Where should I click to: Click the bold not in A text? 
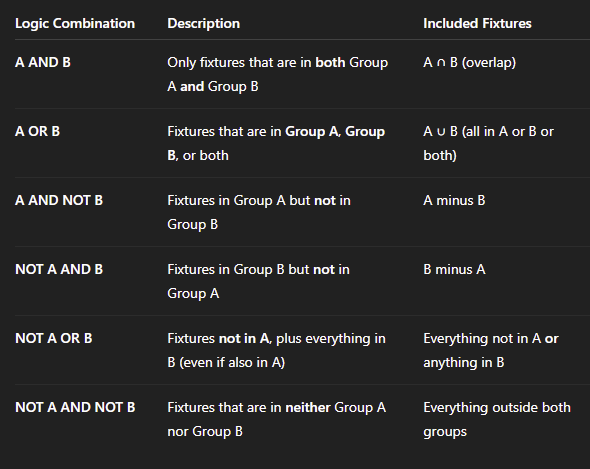(244, 338)
